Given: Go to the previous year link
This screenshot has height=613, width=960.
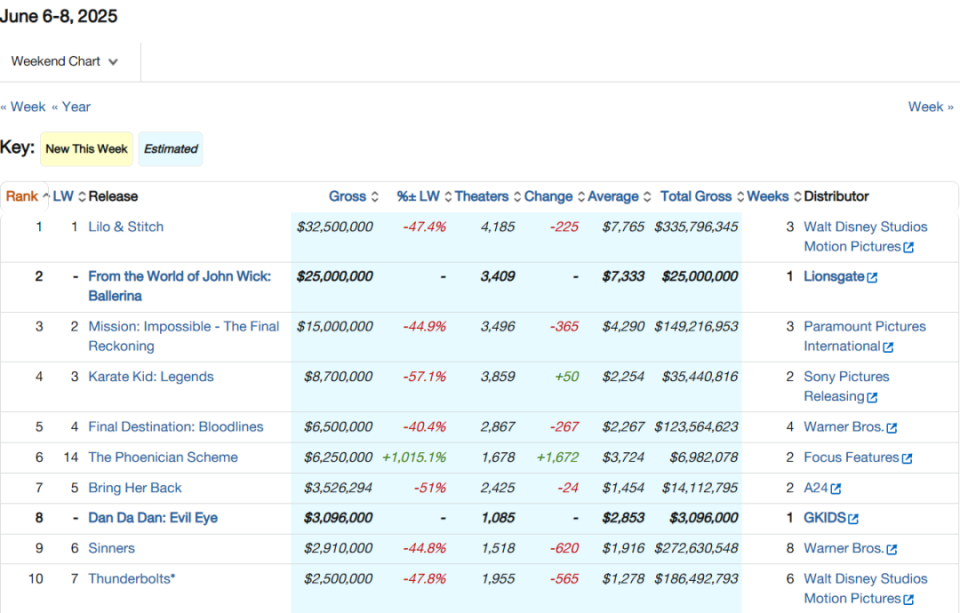Looking at the screenshot, I should (71, 107).
